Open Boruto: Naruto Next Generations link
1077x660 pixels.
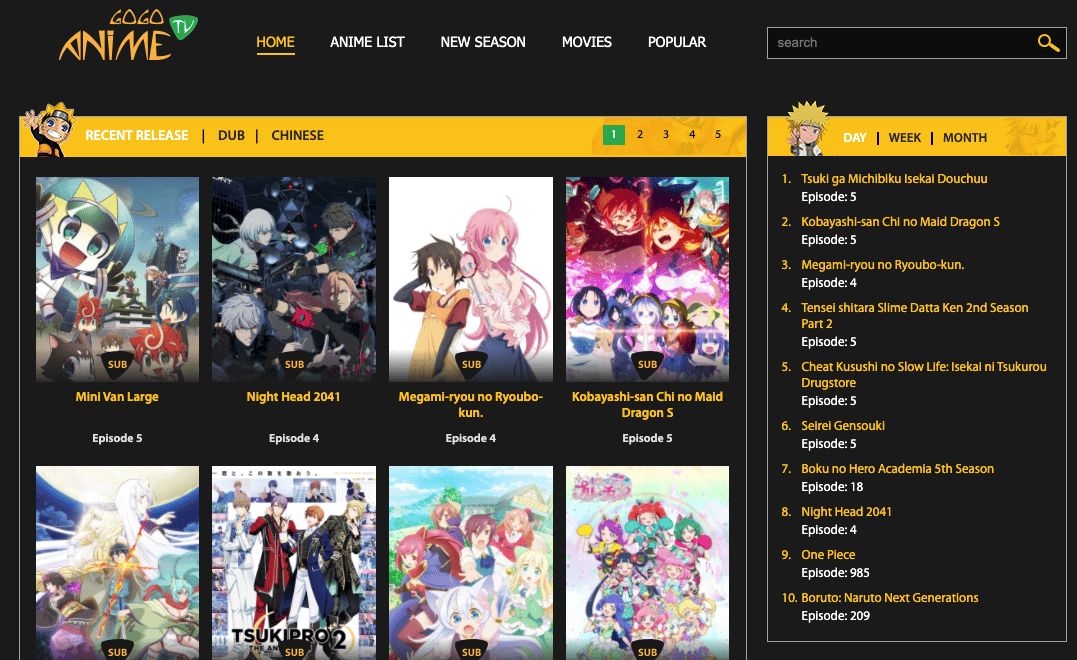[889, 598]
